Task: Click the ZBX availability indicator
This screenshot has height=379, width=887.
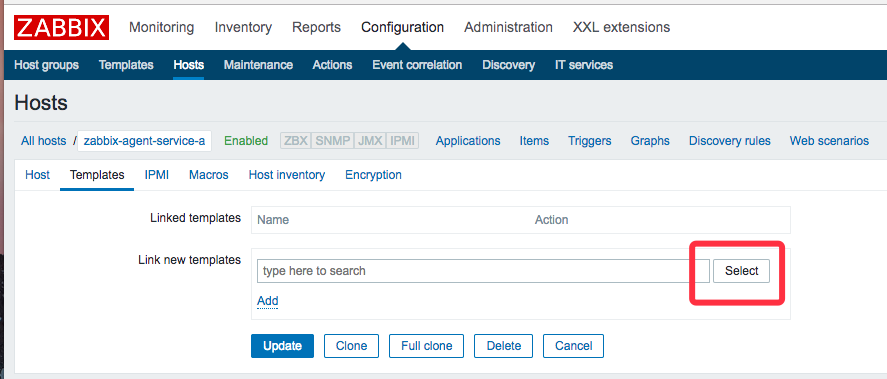Action: point(296,141)
